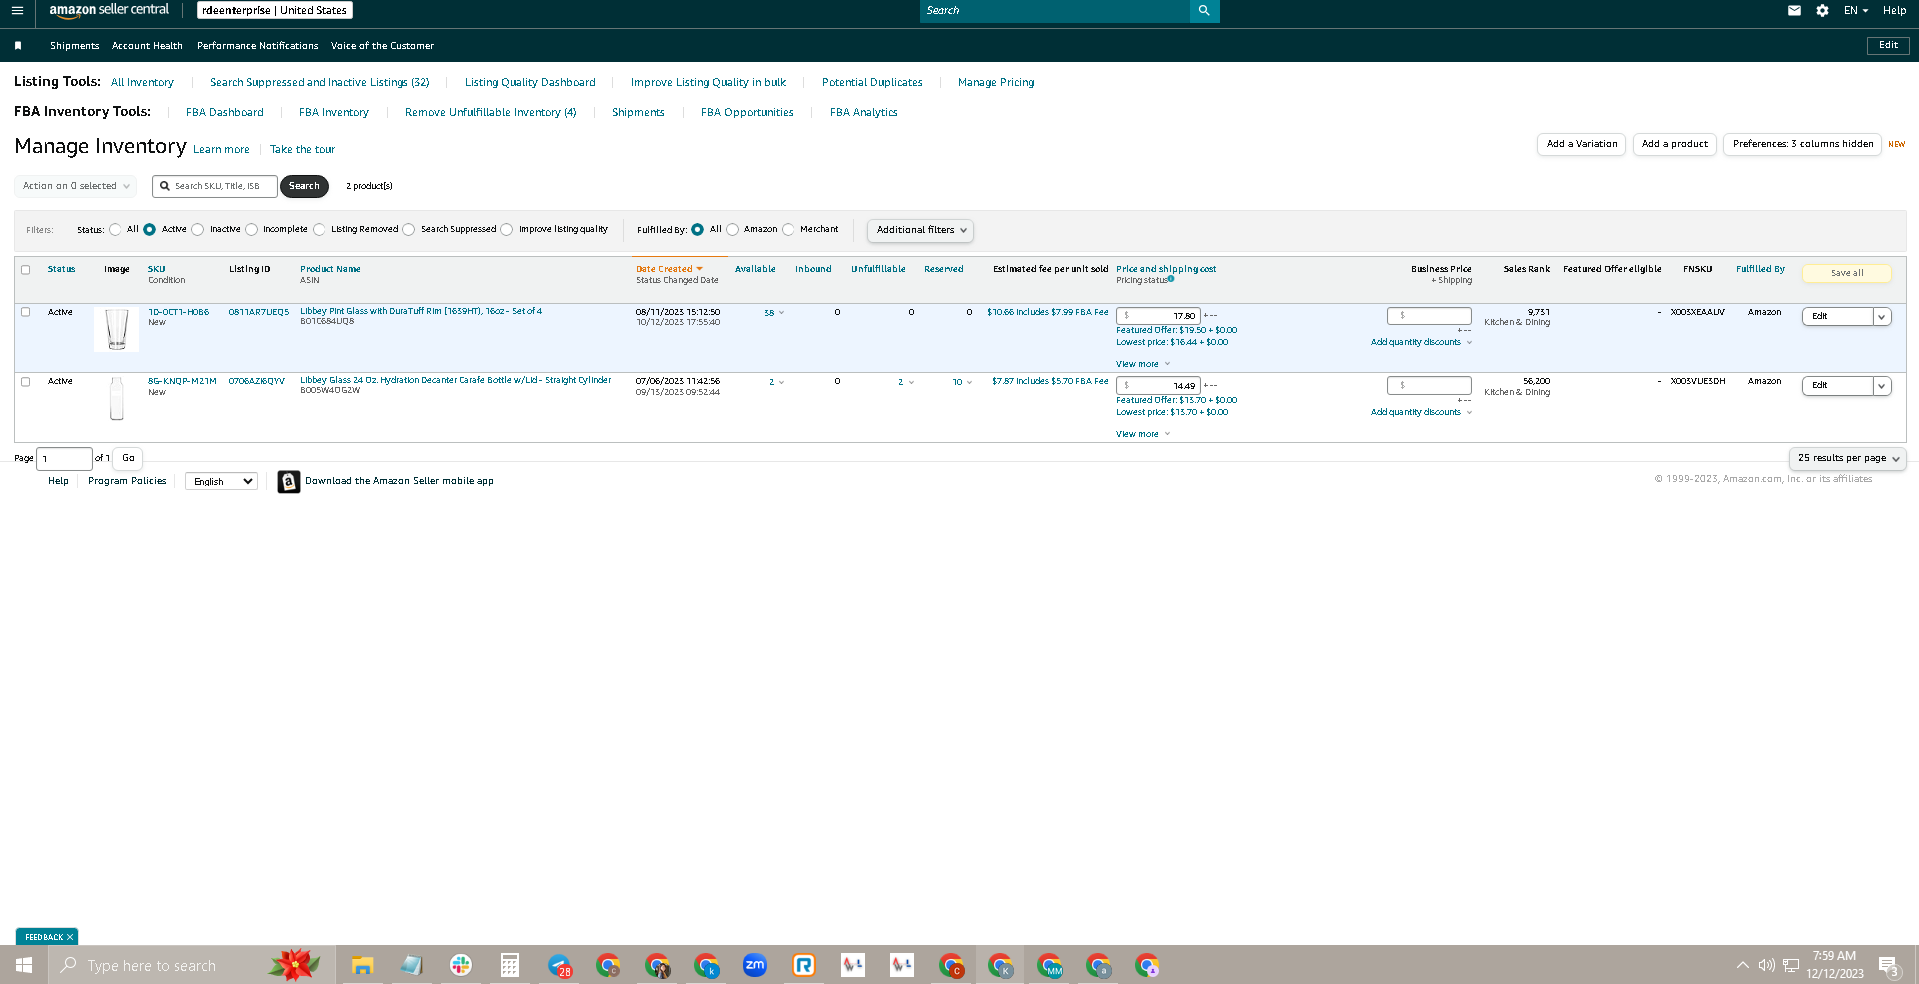Open the messages envelope icon
Screen dimensions: 1919x984
(x=1794, y=10)
